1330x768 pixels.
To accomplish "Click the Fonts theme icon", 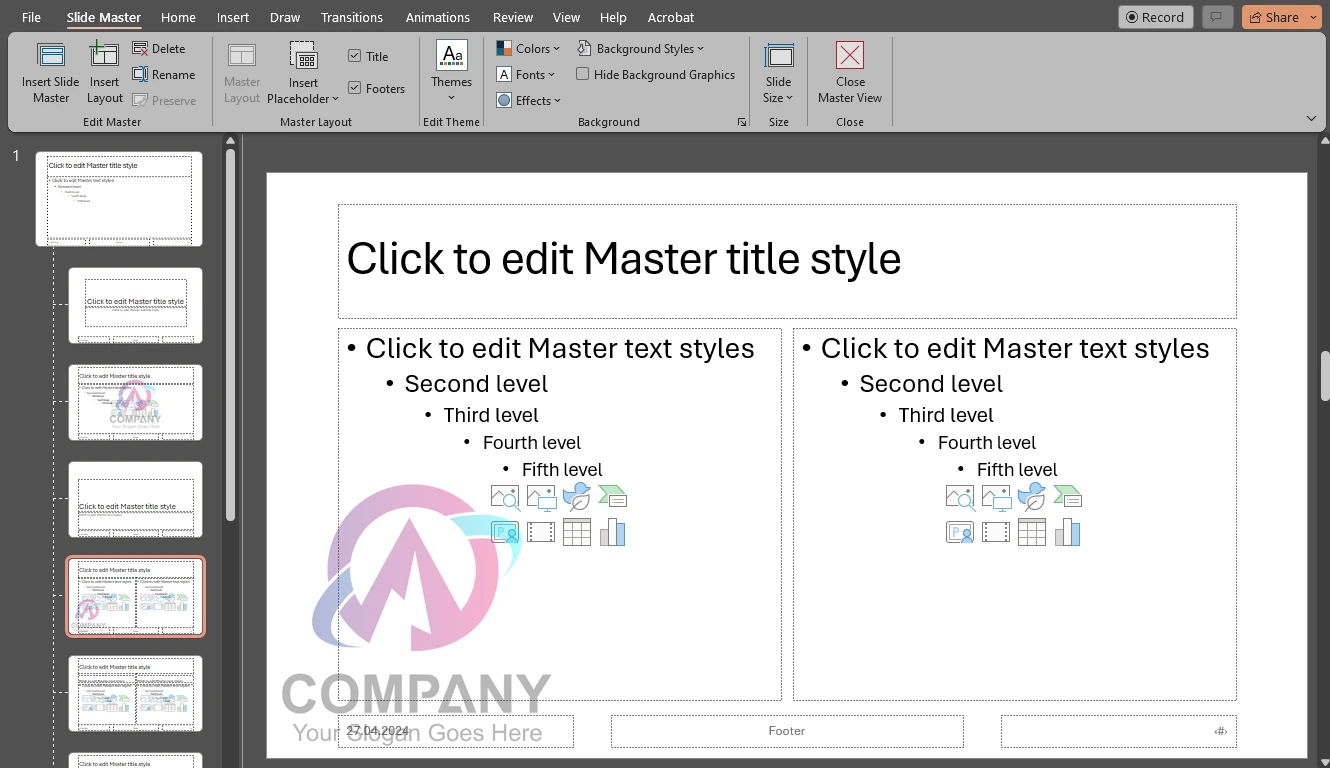I will pyautogui.click(x=526, y=74).
